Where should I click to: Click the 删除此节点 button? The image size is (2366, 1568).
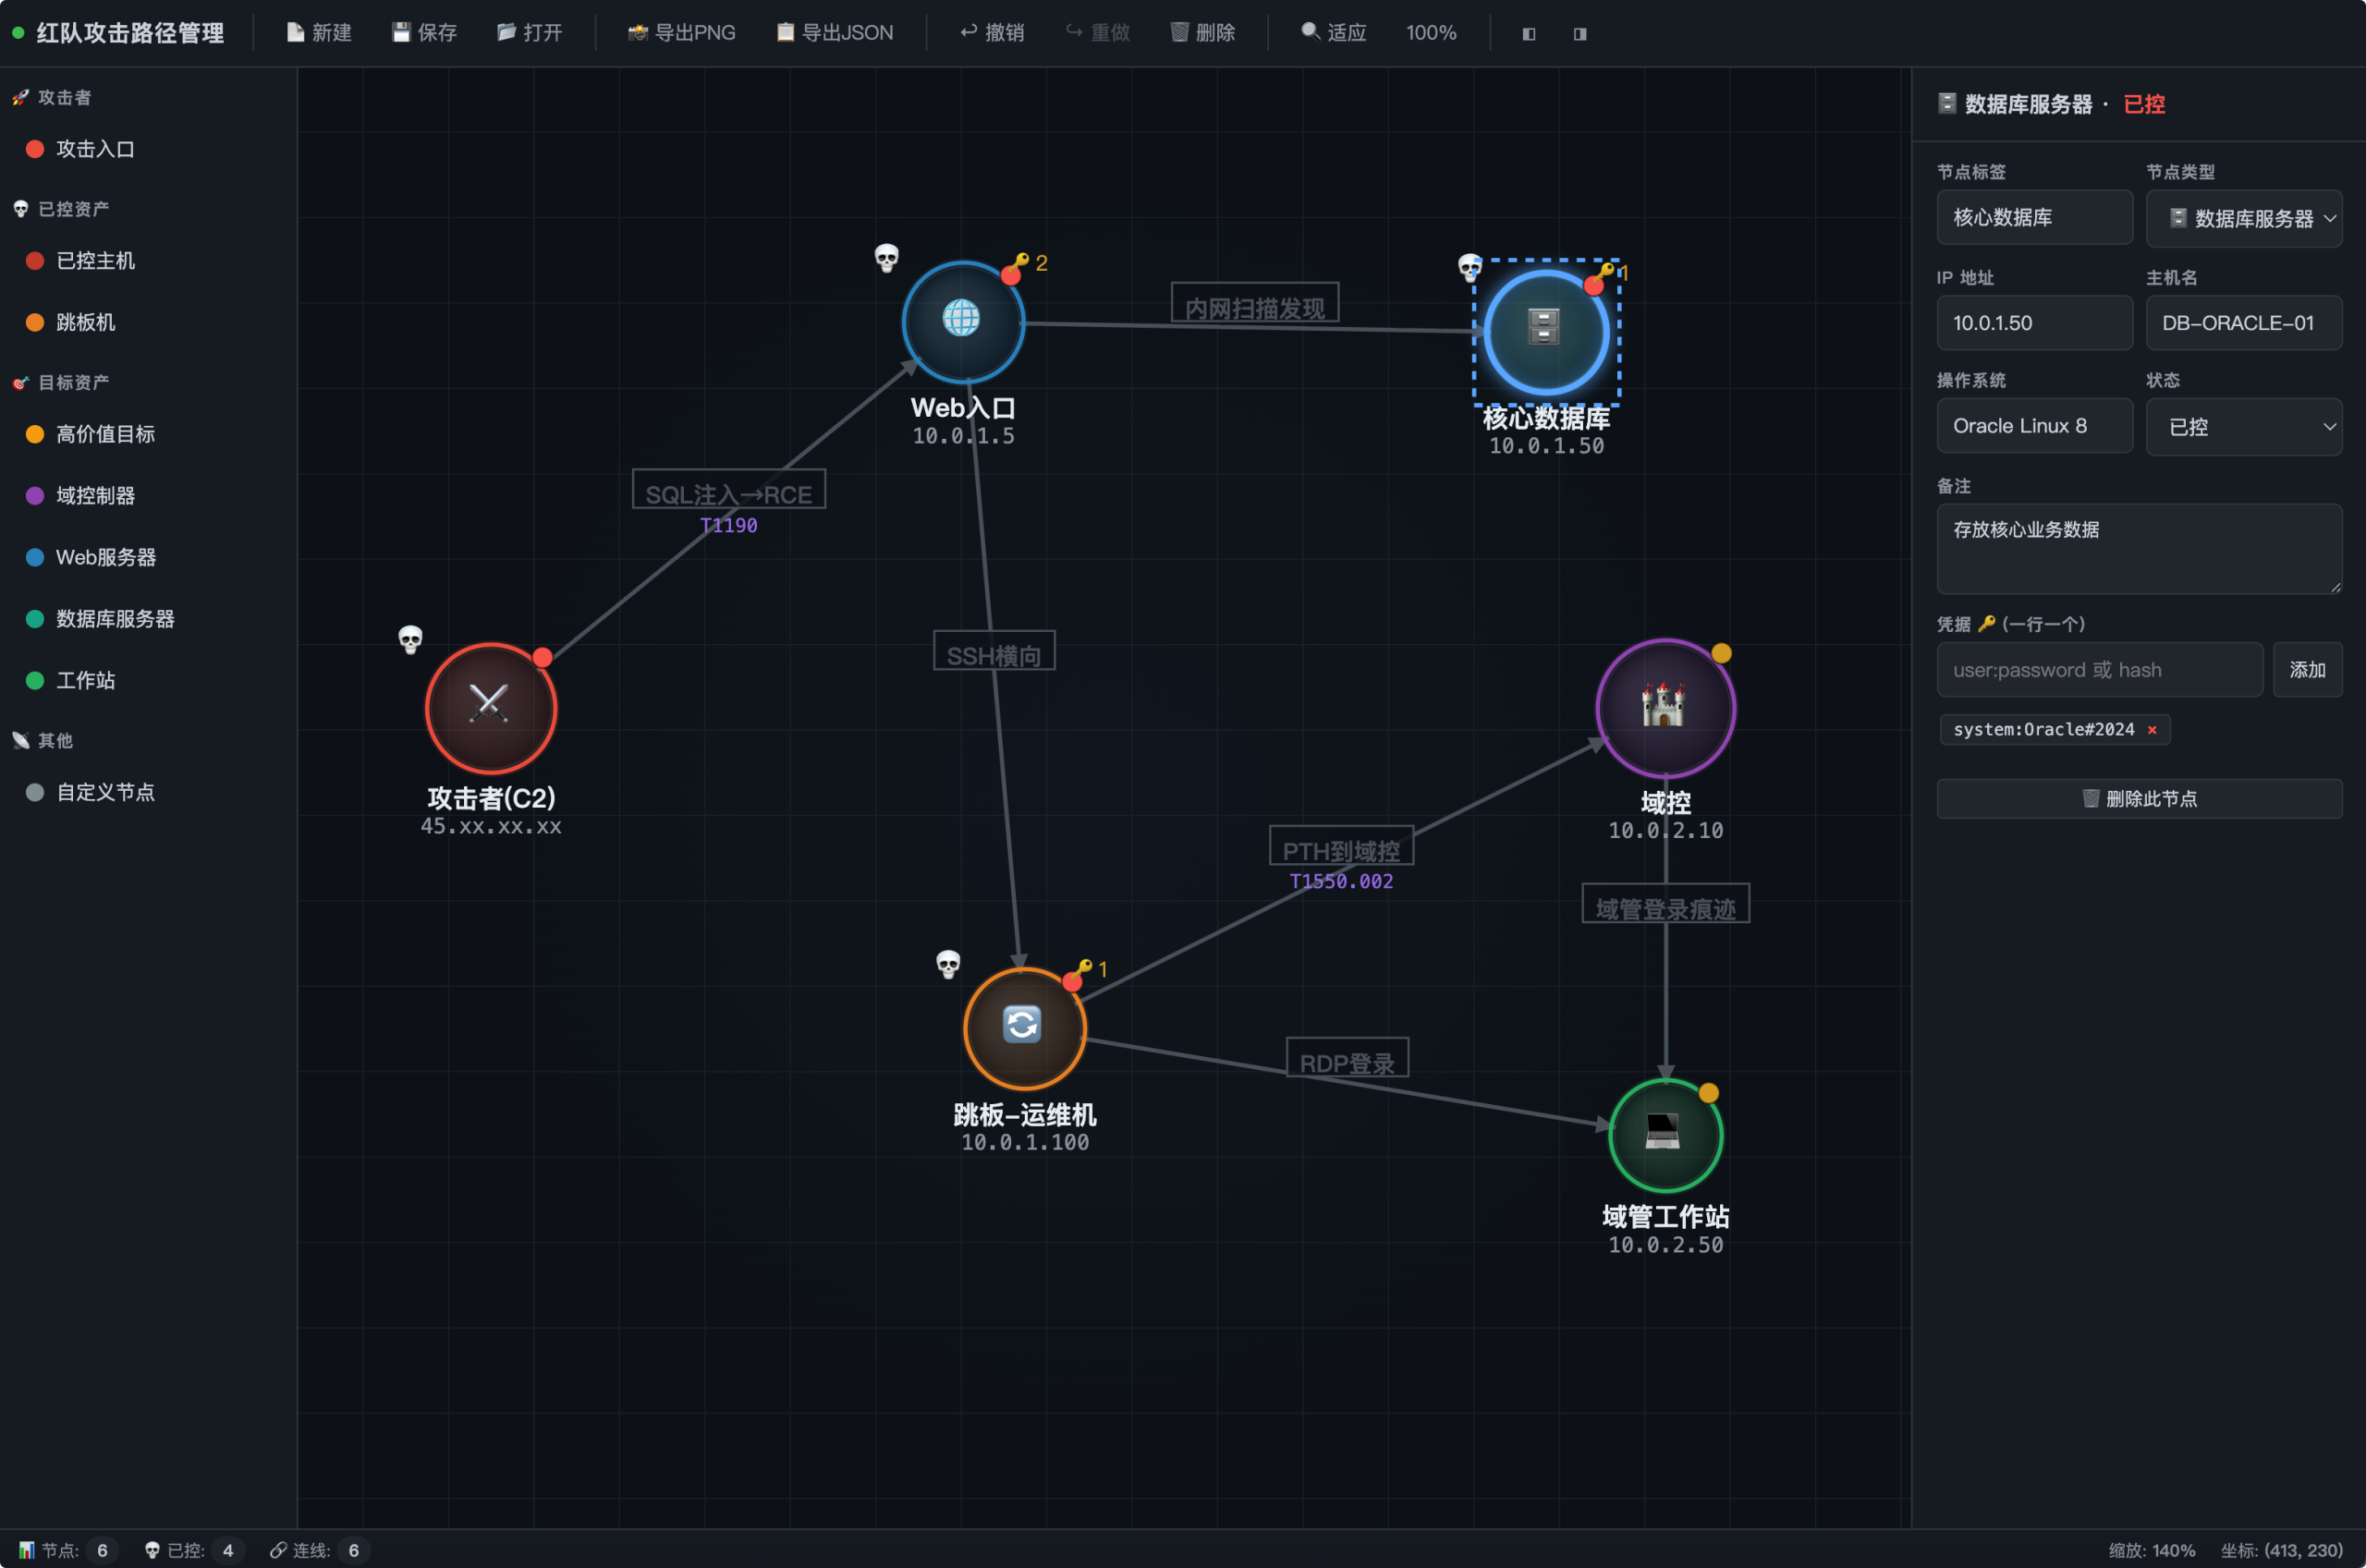coord(2139,799)
